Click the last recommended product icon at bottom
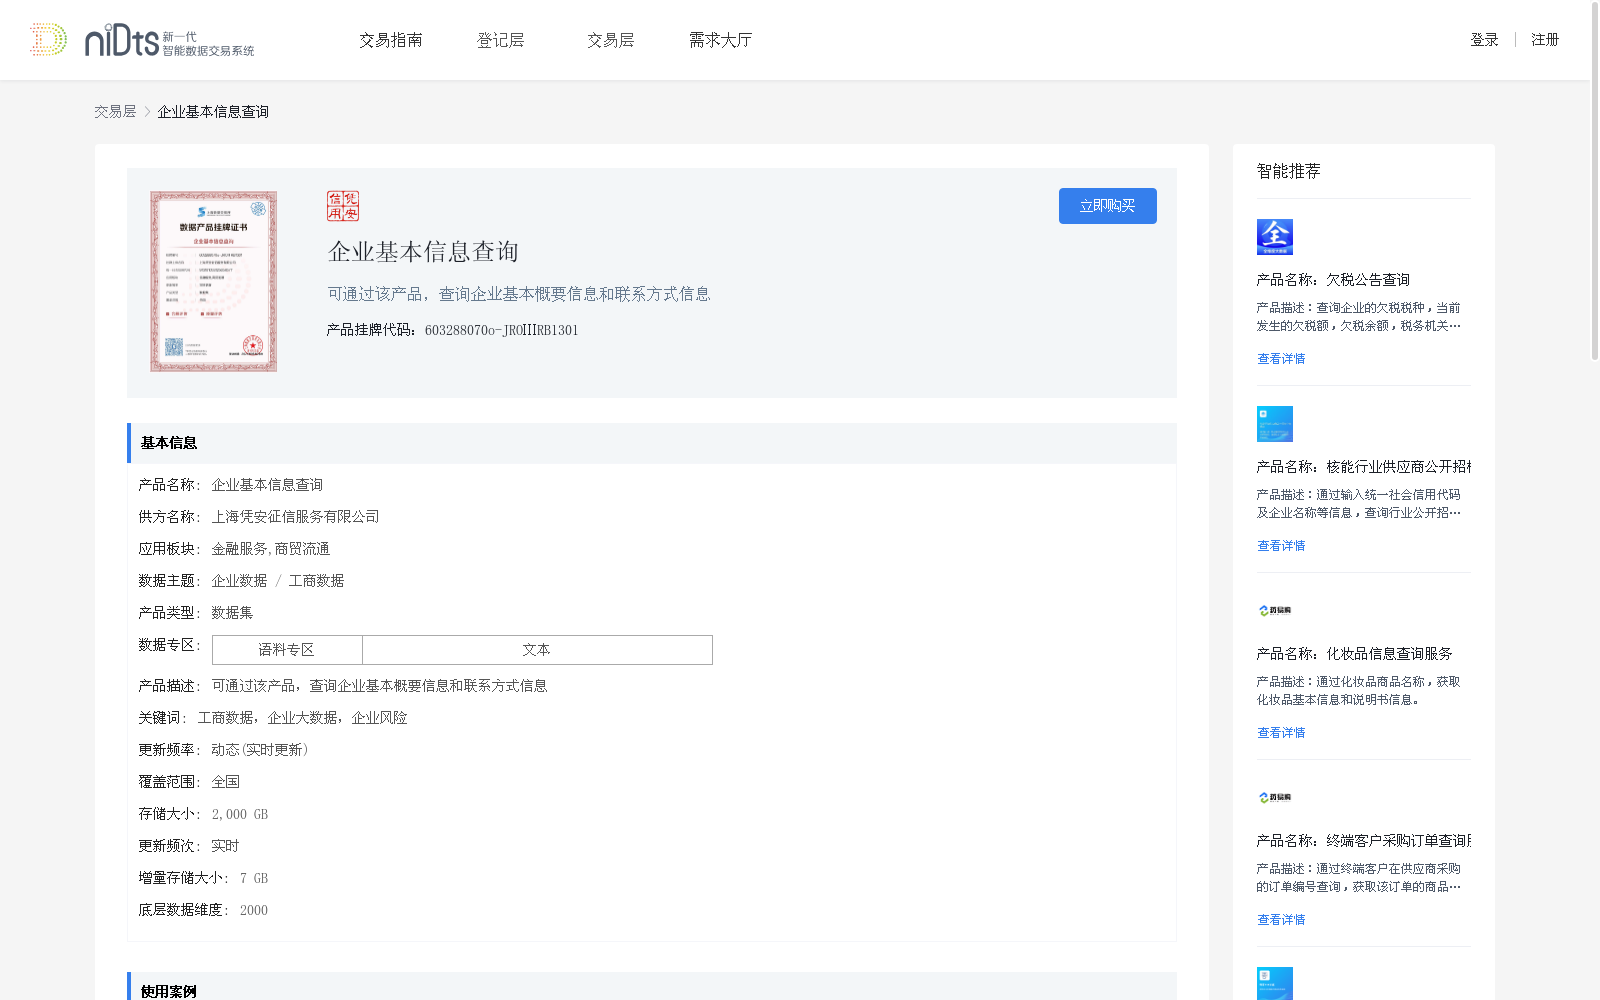This screenshot has width=1600, height=1000. click(1275, 984)
